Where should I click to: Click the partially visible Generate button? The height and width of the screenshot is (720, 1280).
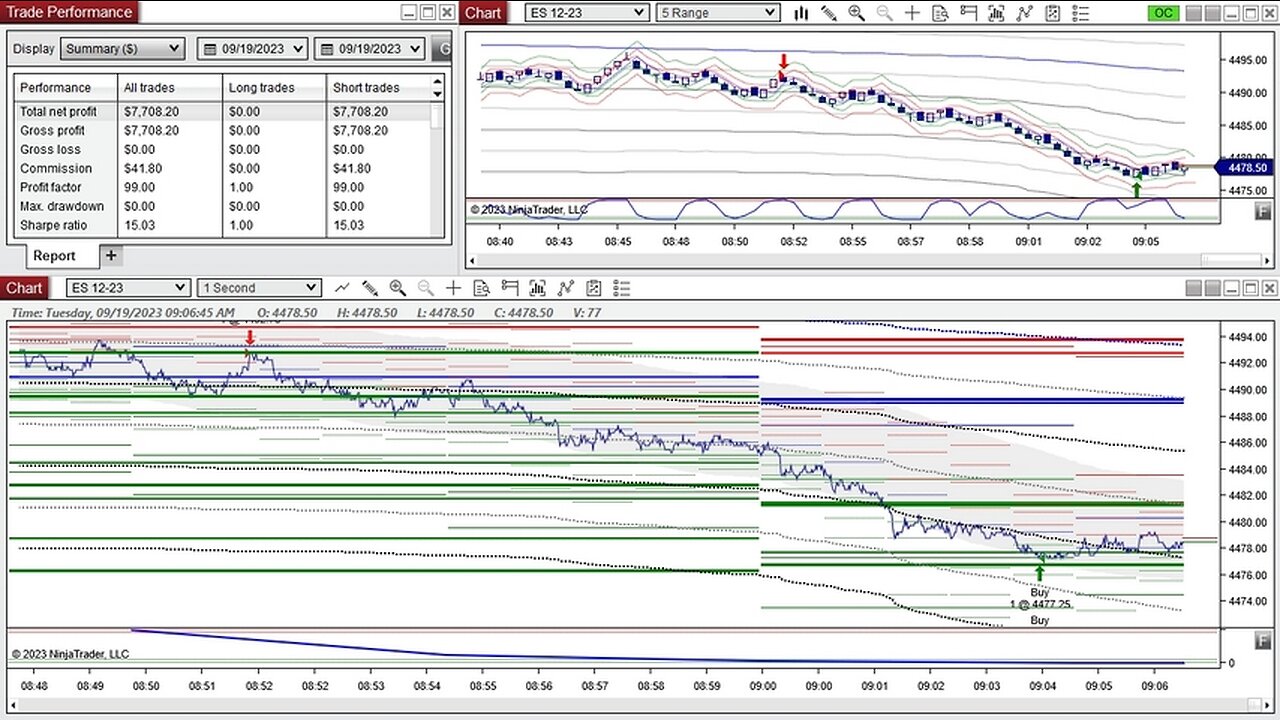pos(441,49)
